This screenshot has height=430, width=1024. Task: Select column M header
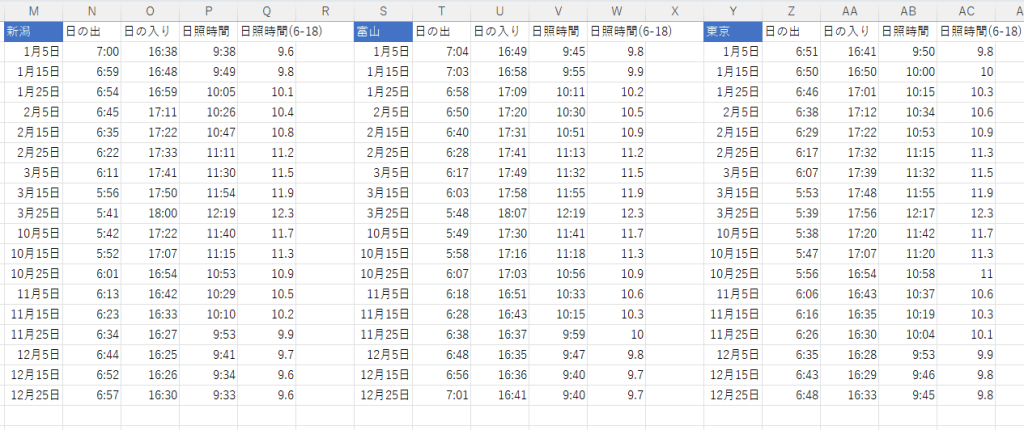coord(33,10)
